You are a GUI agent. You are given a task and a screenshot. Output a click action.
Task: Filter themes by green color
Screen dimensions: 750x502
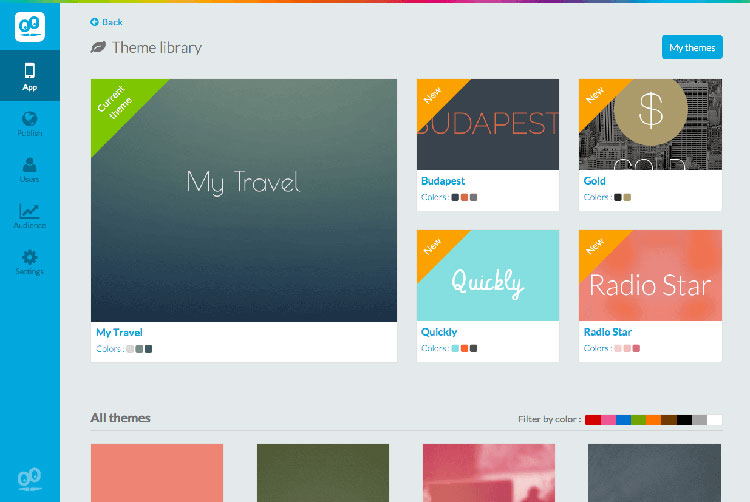[638, 419]
